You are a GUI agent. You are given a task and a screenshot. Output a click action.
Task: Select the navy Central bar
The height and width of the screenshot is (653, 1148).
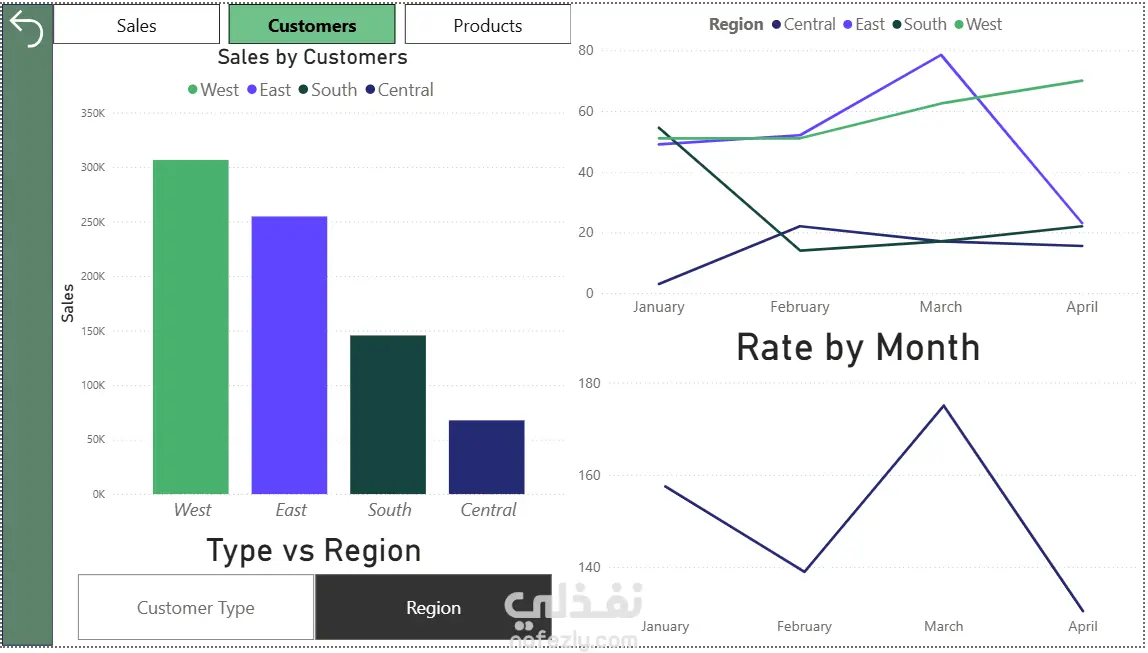tap(487, 457)
